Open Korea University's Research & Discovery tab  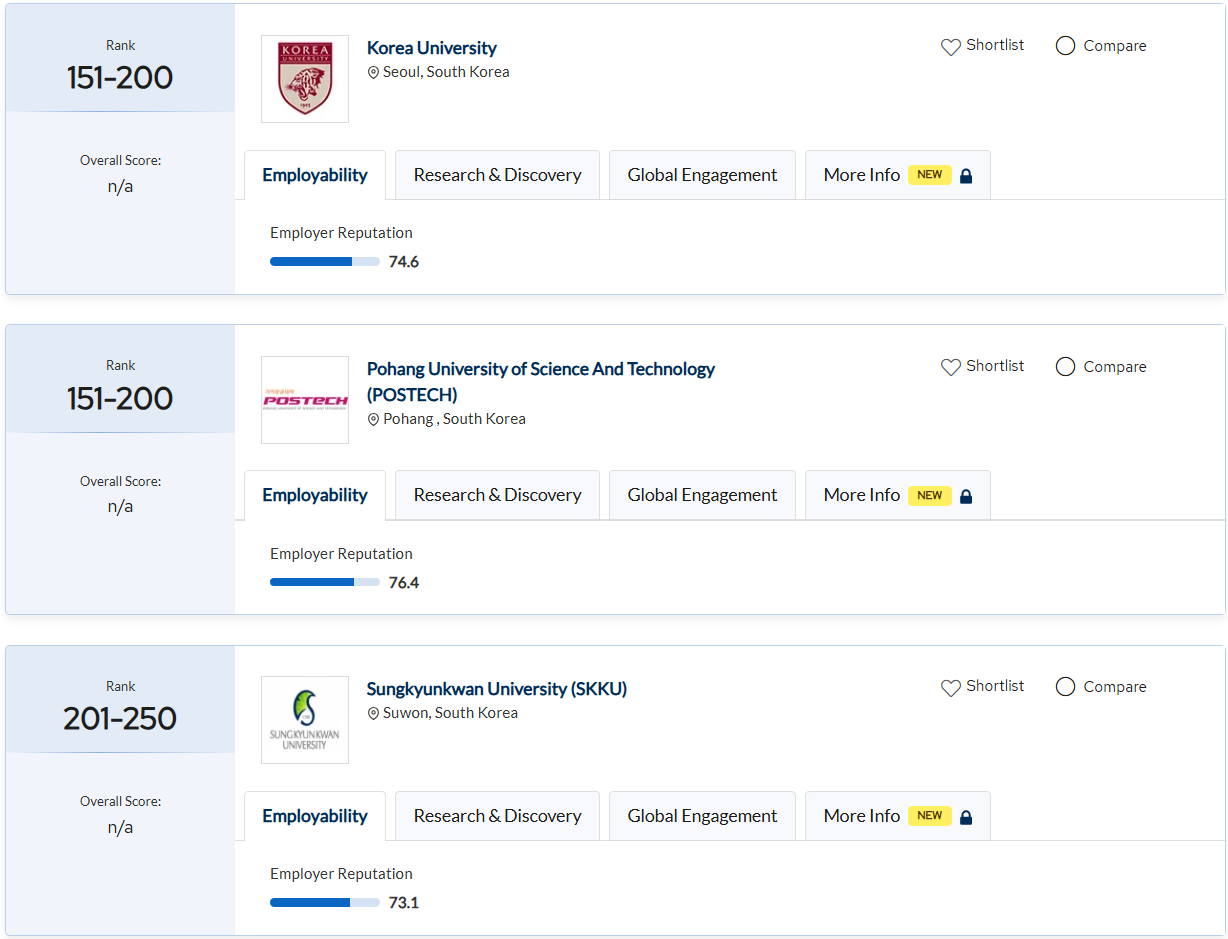pyautogui.click(x=497, y=175)
